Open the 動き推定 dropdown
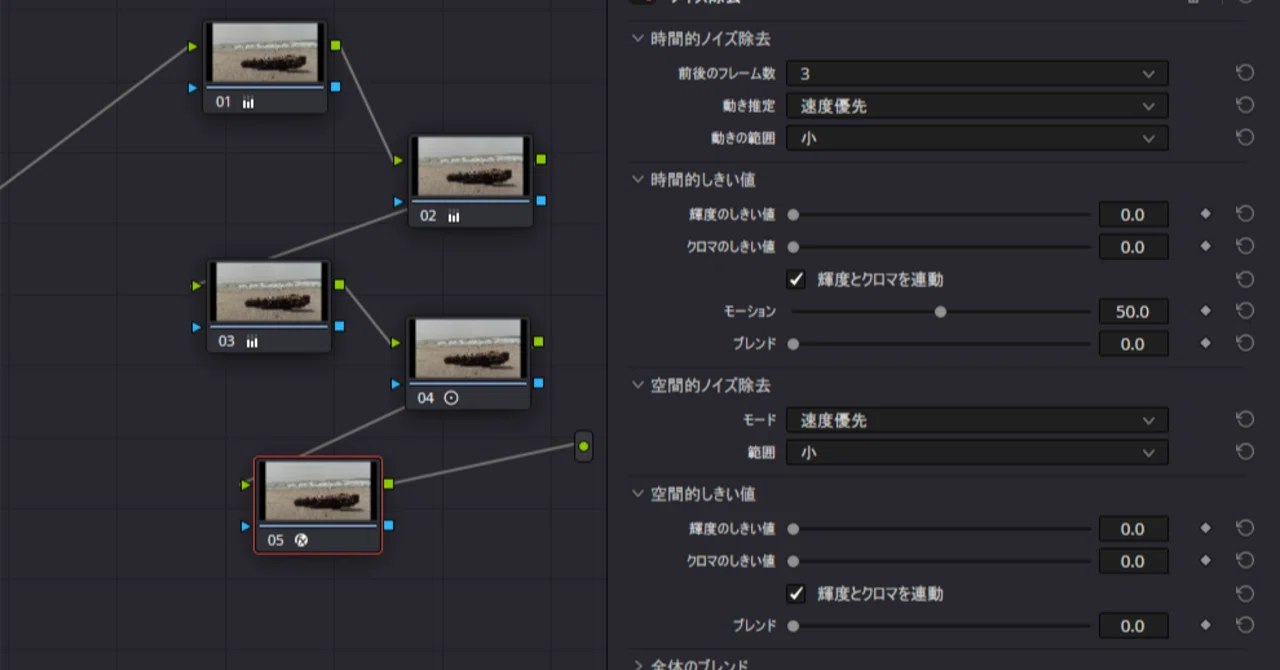The height and width of the screenshot is (670, 1280). click(977, 105)
